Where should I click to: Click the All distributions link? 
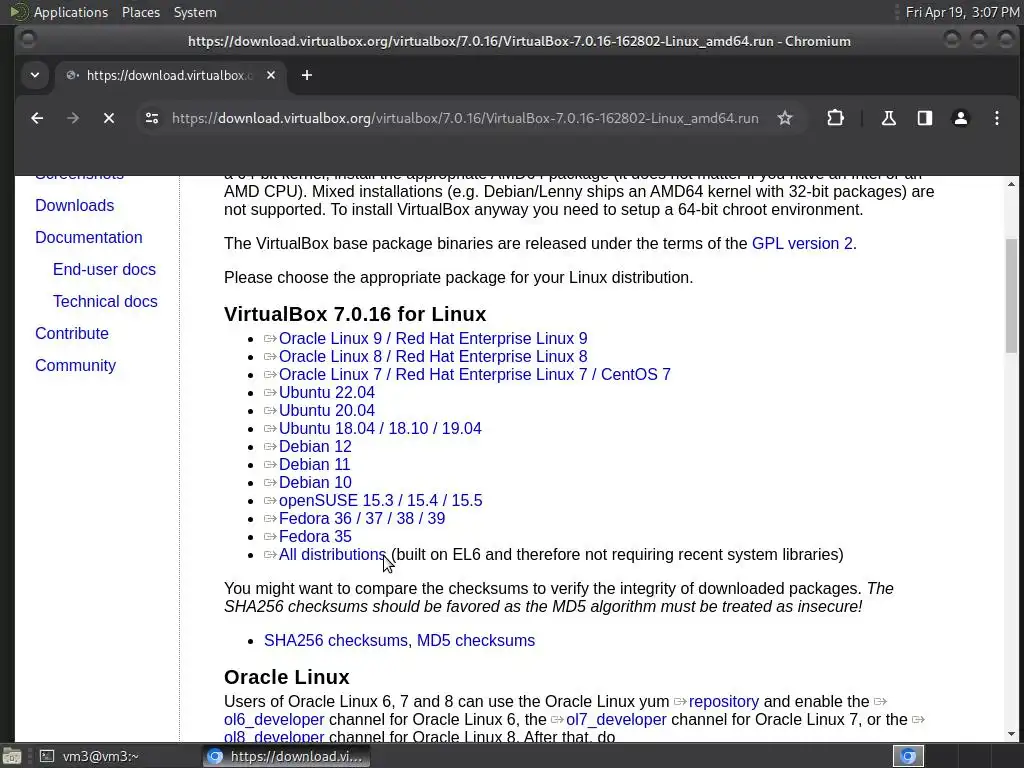[332, 554]
